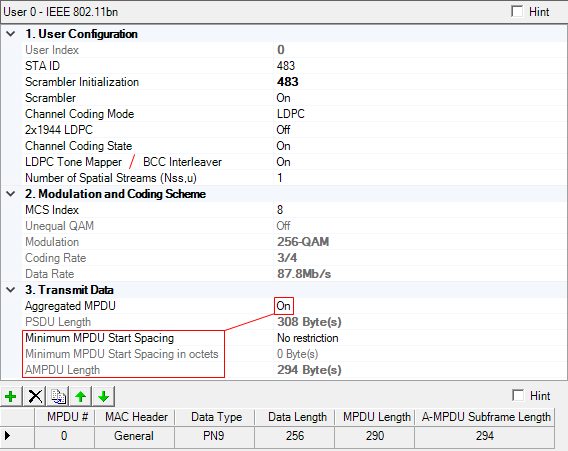The height and width of the screenshot is (451, 568).
Task: Delete selected MPDU with X icon
Action: pyautogui.click(x=35, y=396)
